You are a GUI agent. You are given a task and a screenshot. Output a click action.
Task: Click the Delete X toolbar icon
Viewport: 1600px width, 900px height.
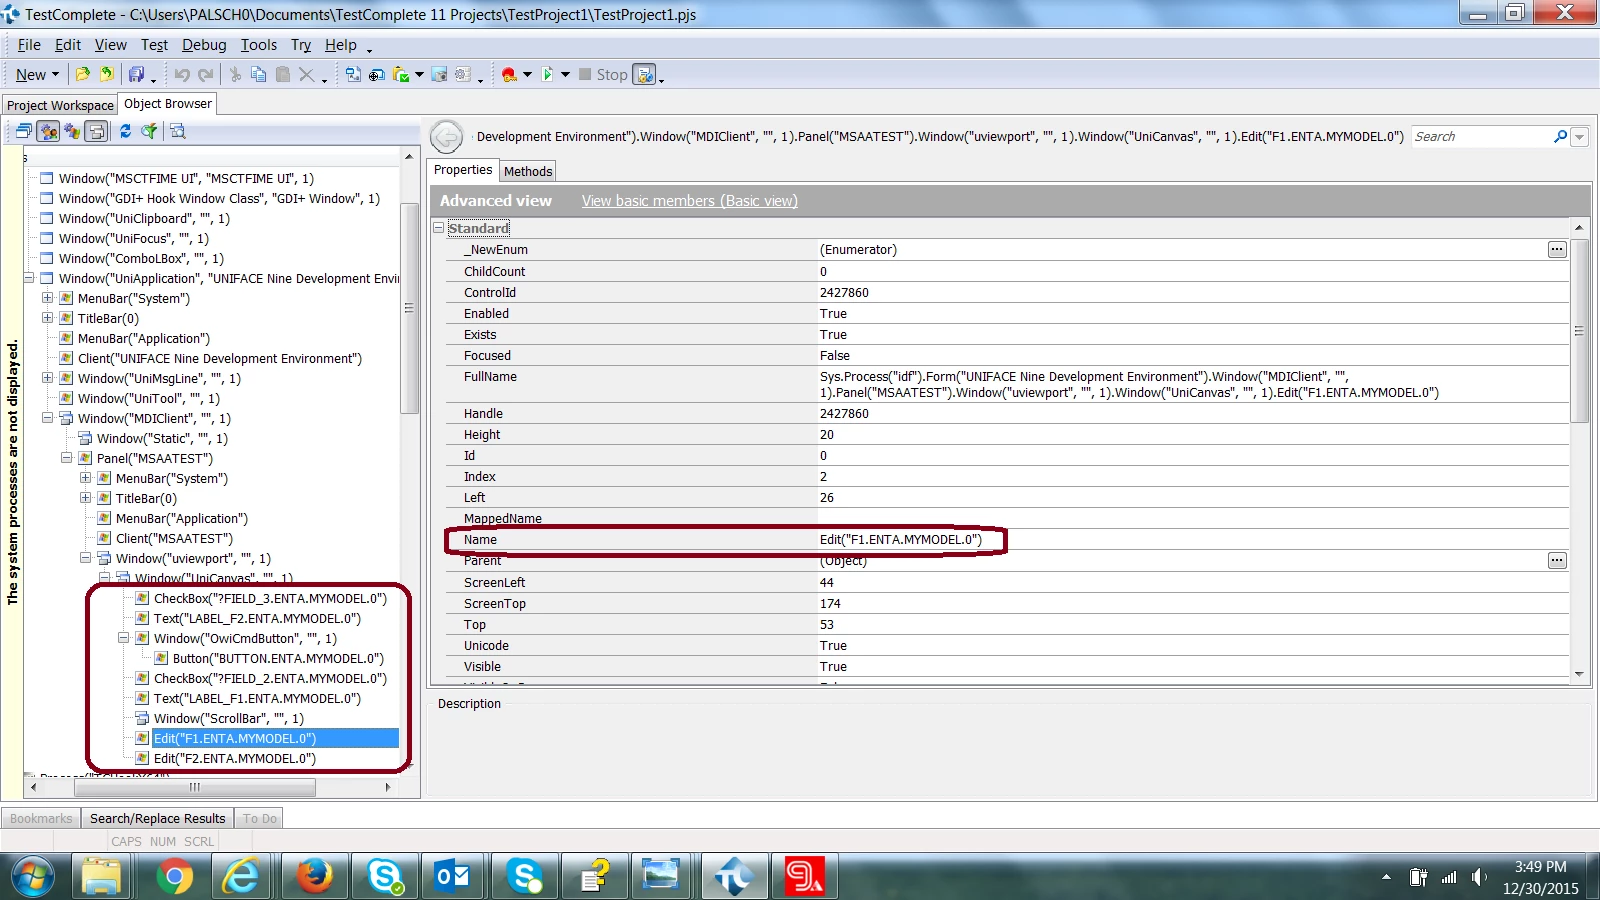307,74
